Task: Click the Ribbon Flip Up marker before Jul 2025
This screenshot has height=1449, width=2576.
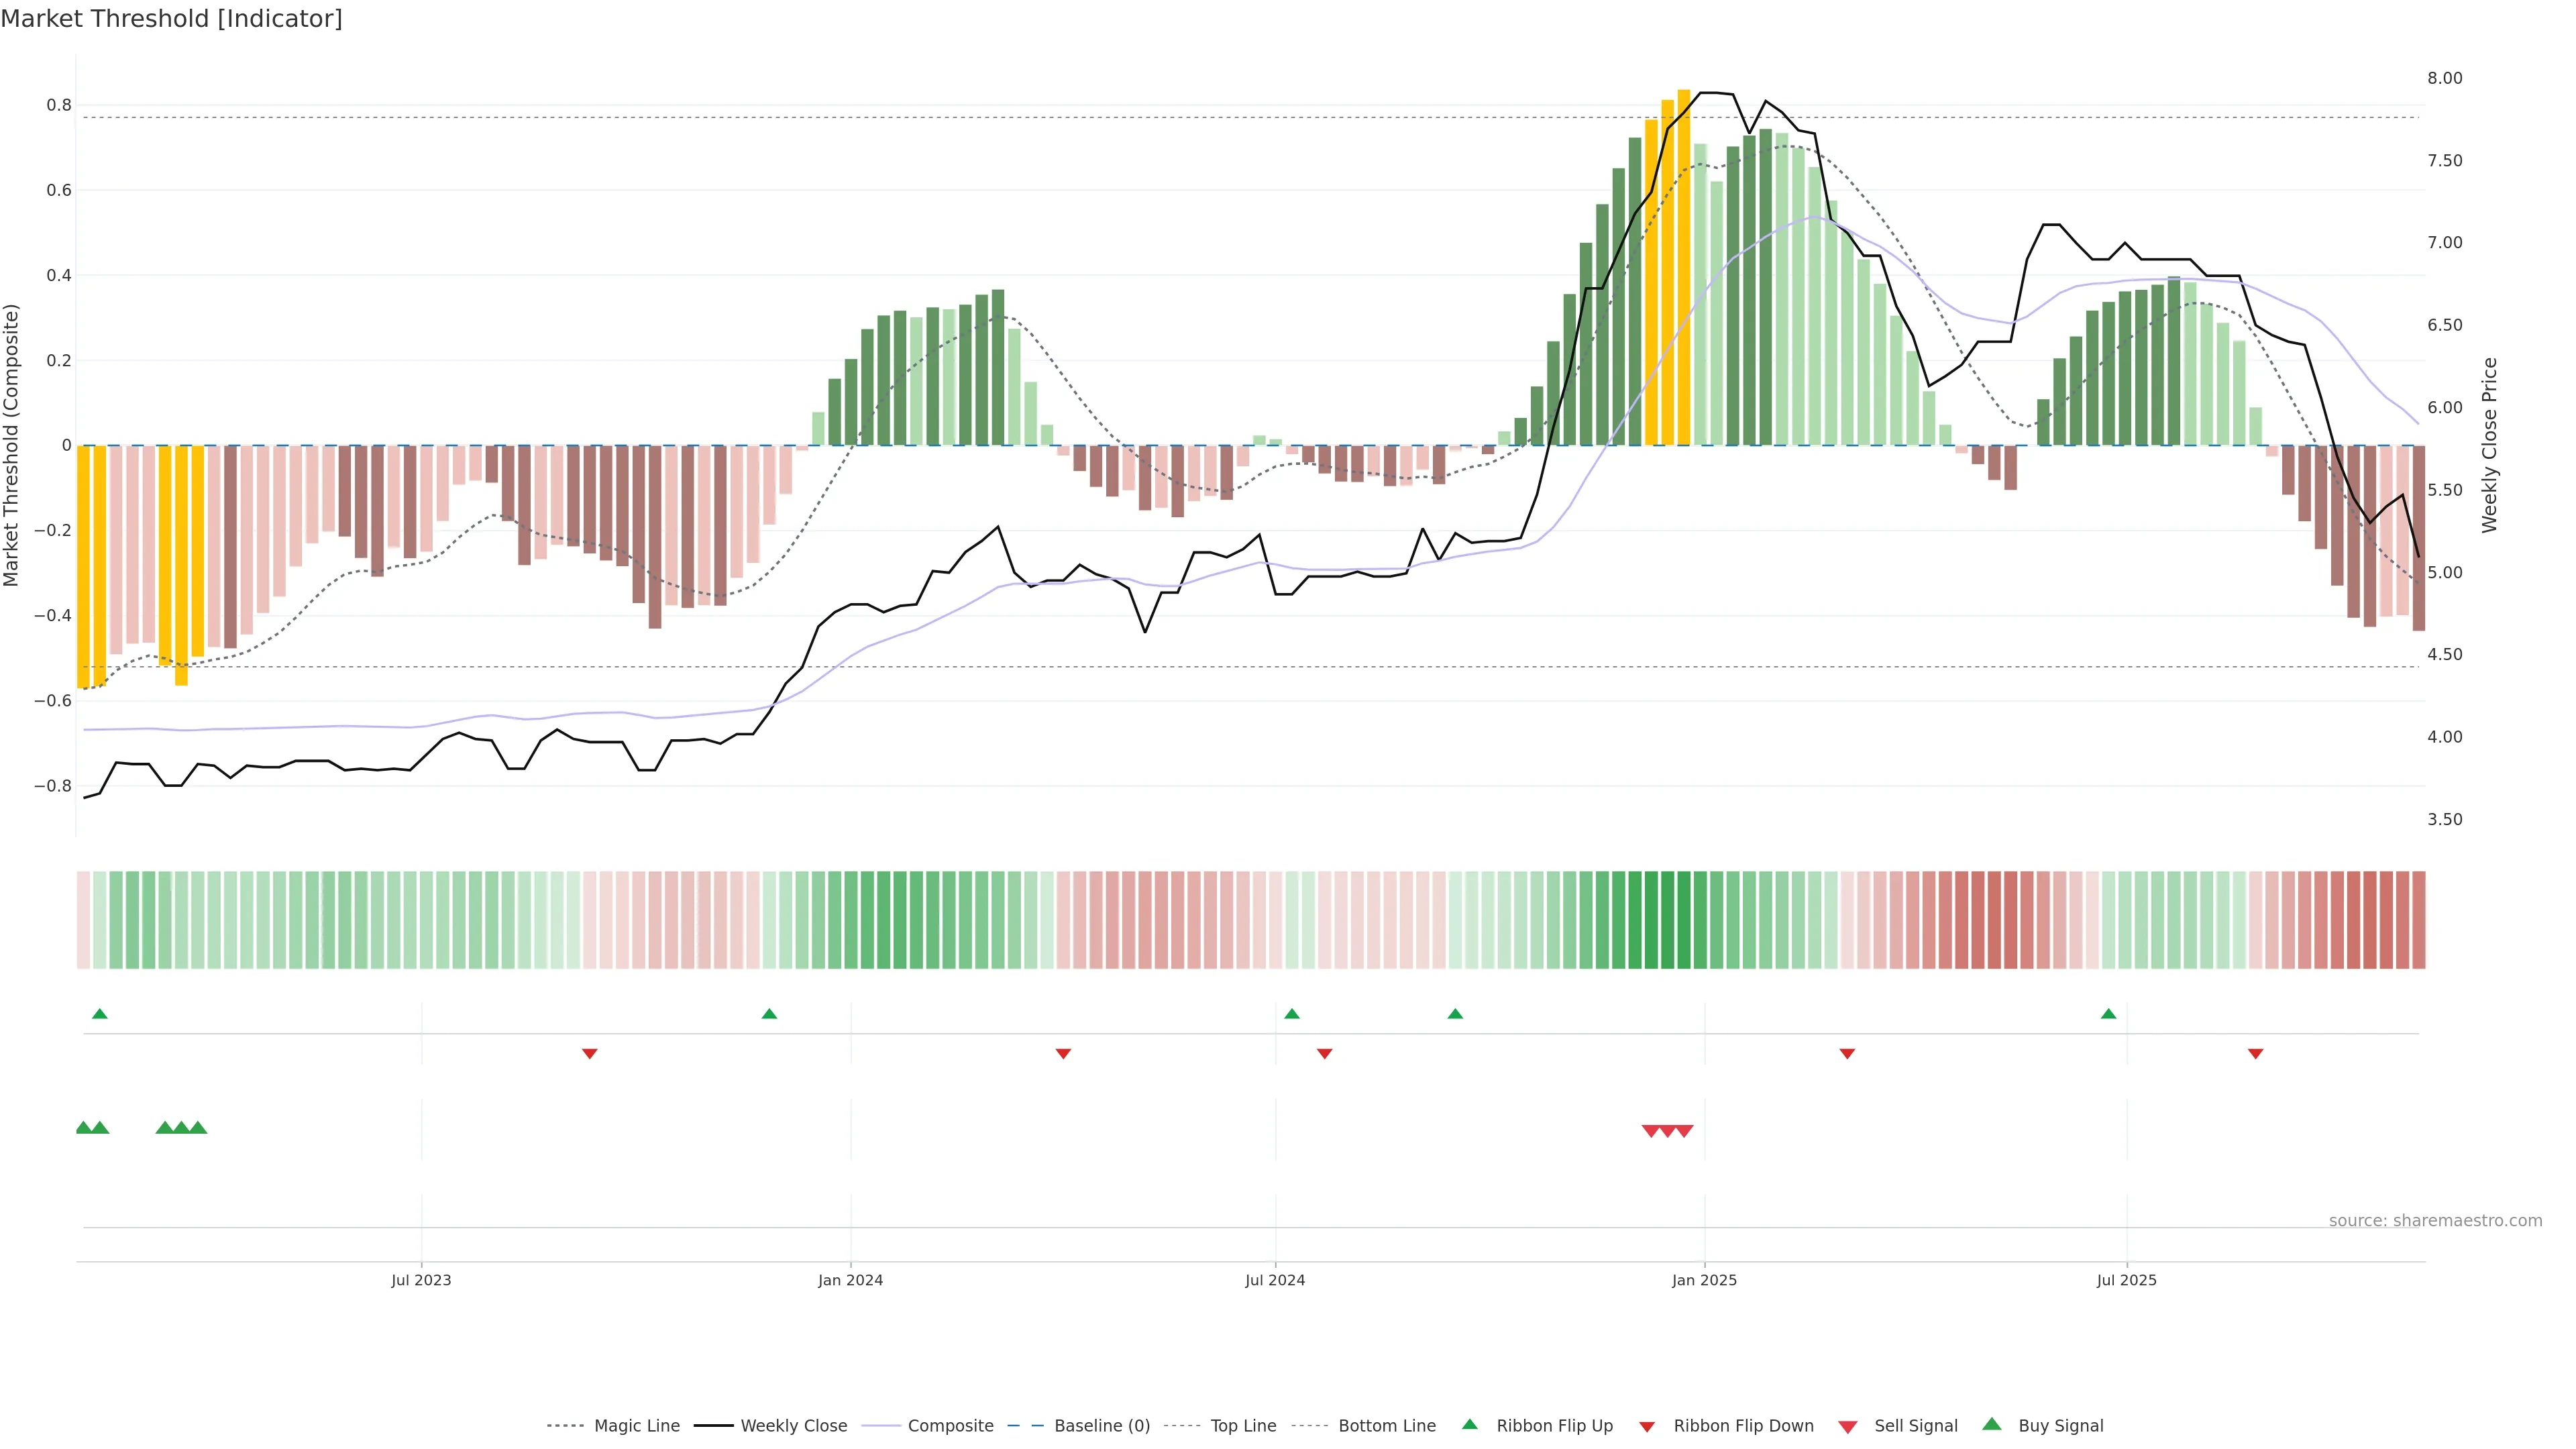Action: click(x=2109, y=1014)
